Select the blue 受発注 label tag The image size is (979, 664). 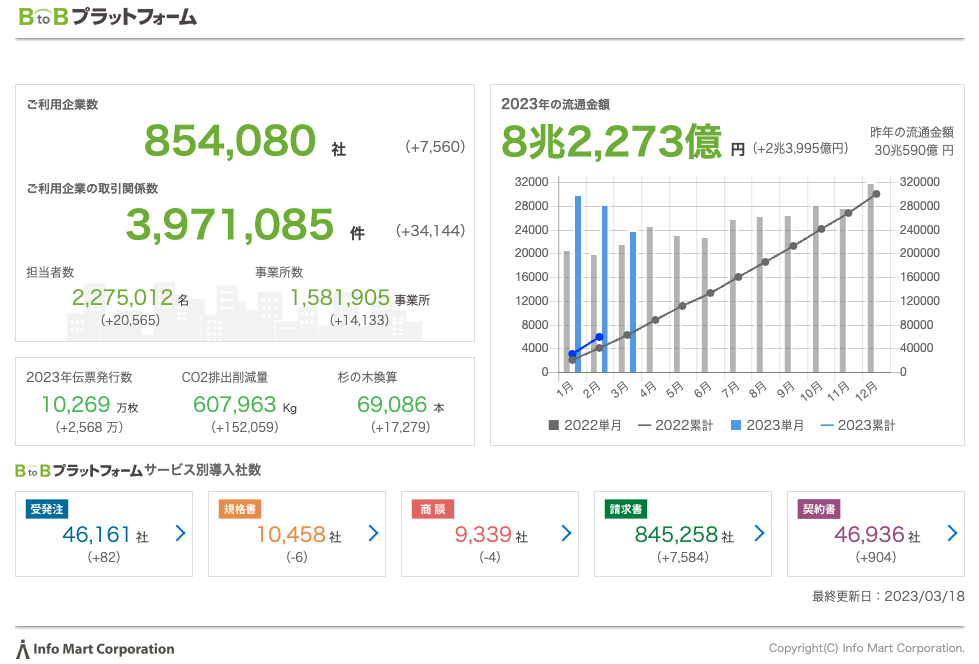click(47, 509)
